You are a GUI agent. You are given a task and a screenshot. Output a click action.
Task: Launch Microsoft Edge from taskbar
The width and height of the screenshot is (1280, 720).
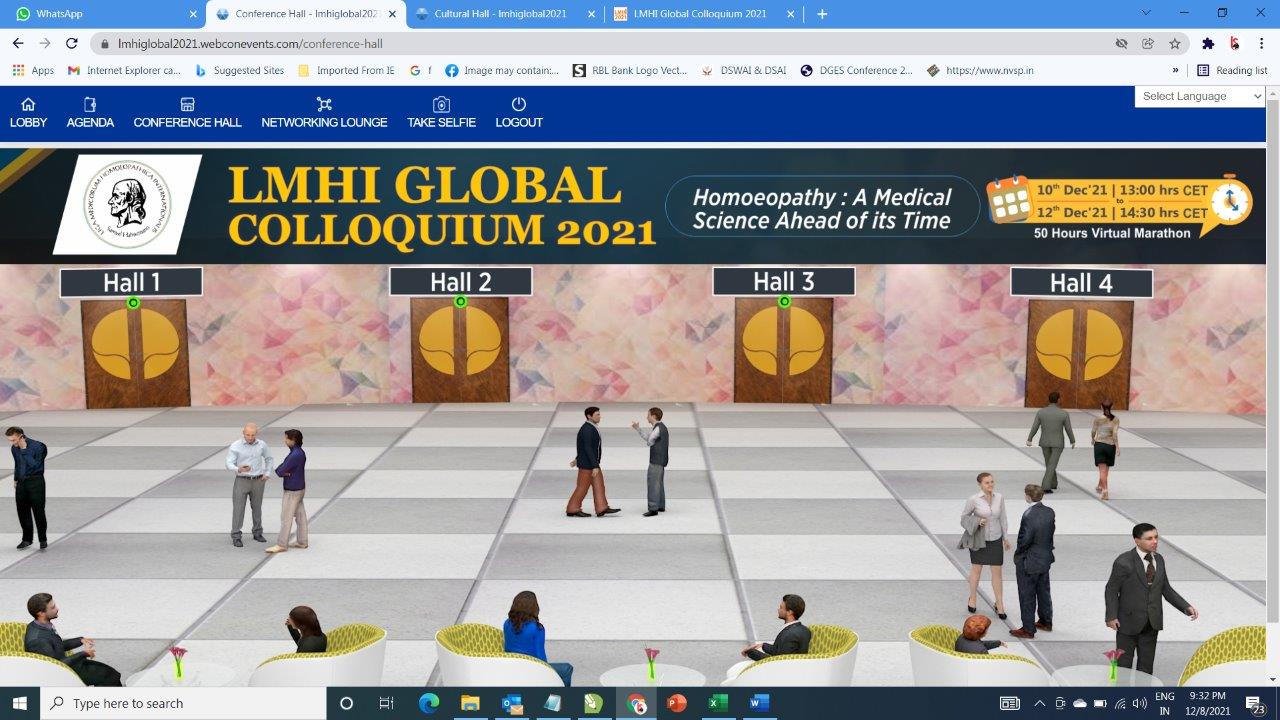(429, 703)
